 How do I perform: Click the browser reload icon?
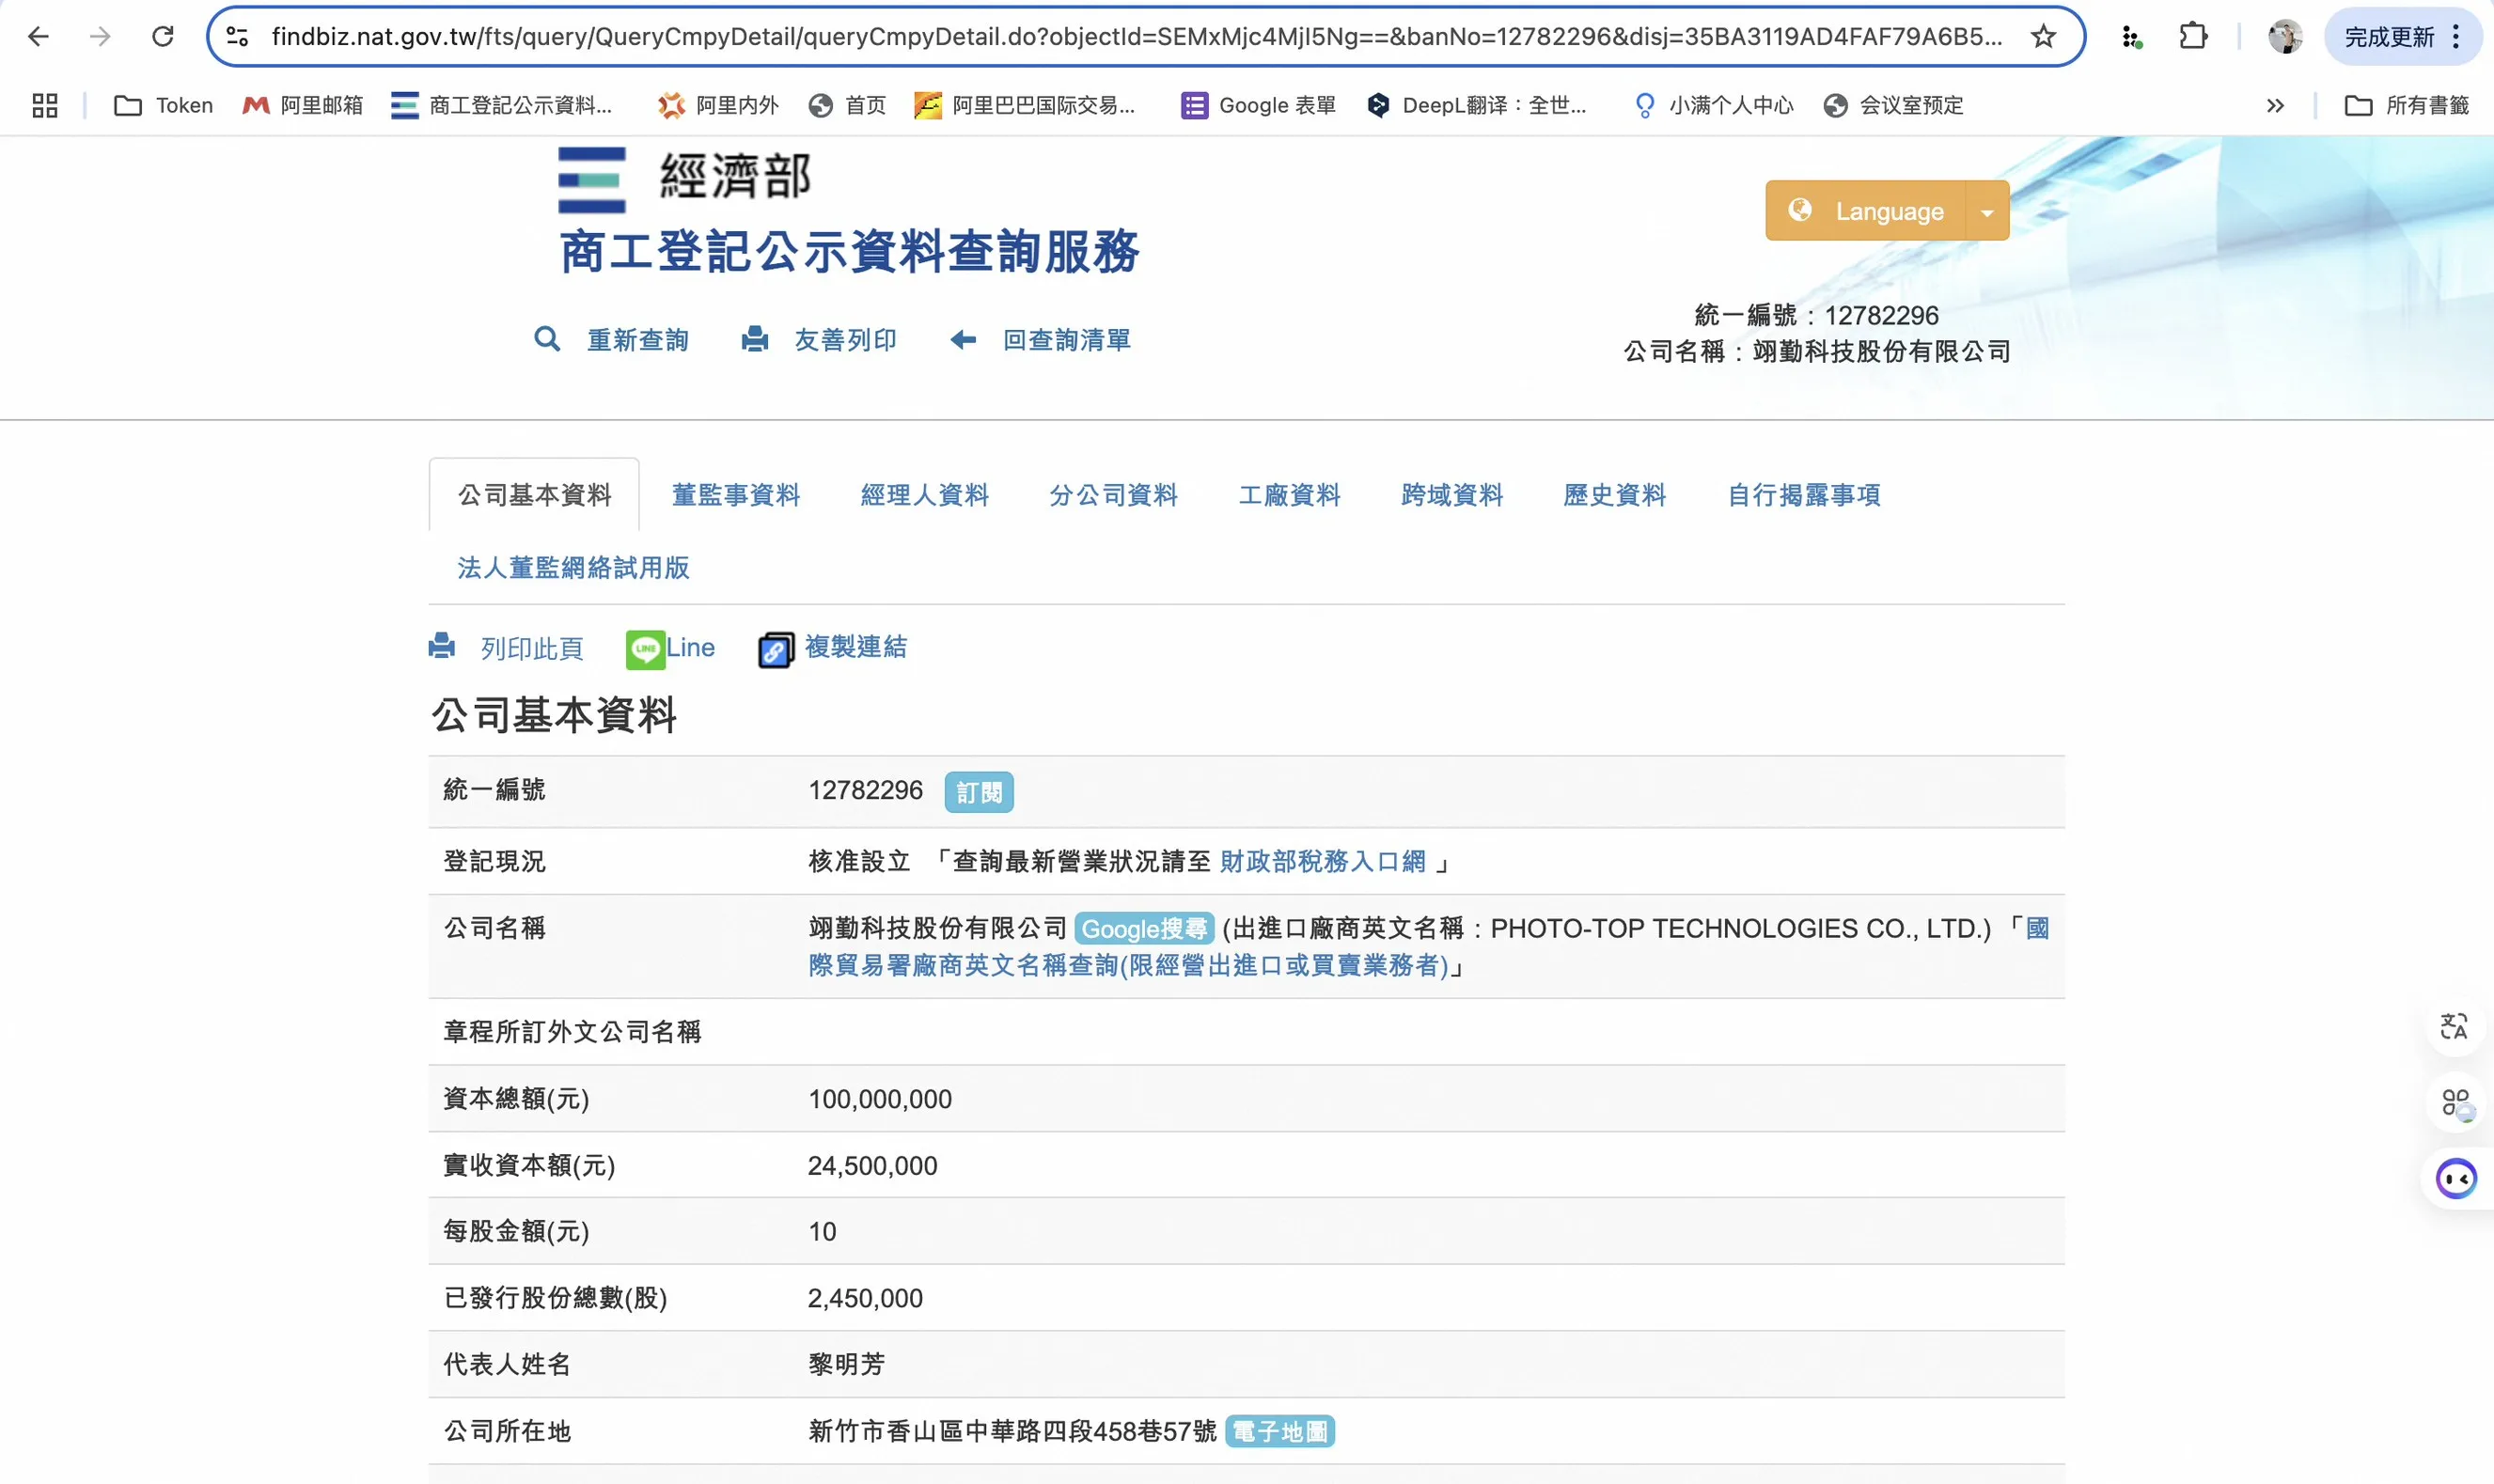pyautogui.click(x=163, y=37)
